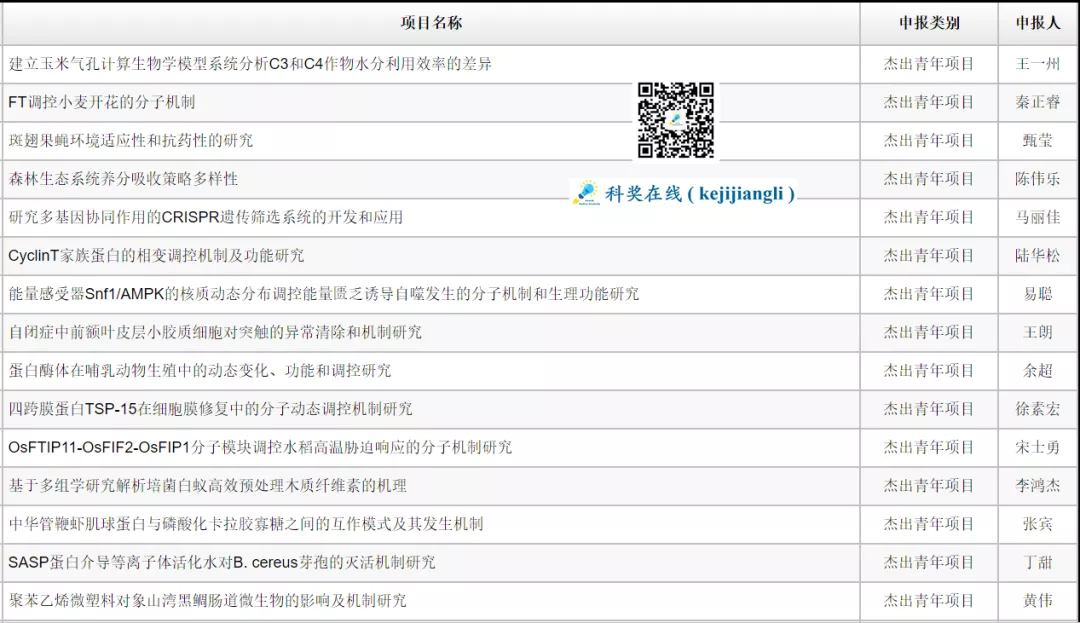Select the 申报人 column header

point(1037,23)
